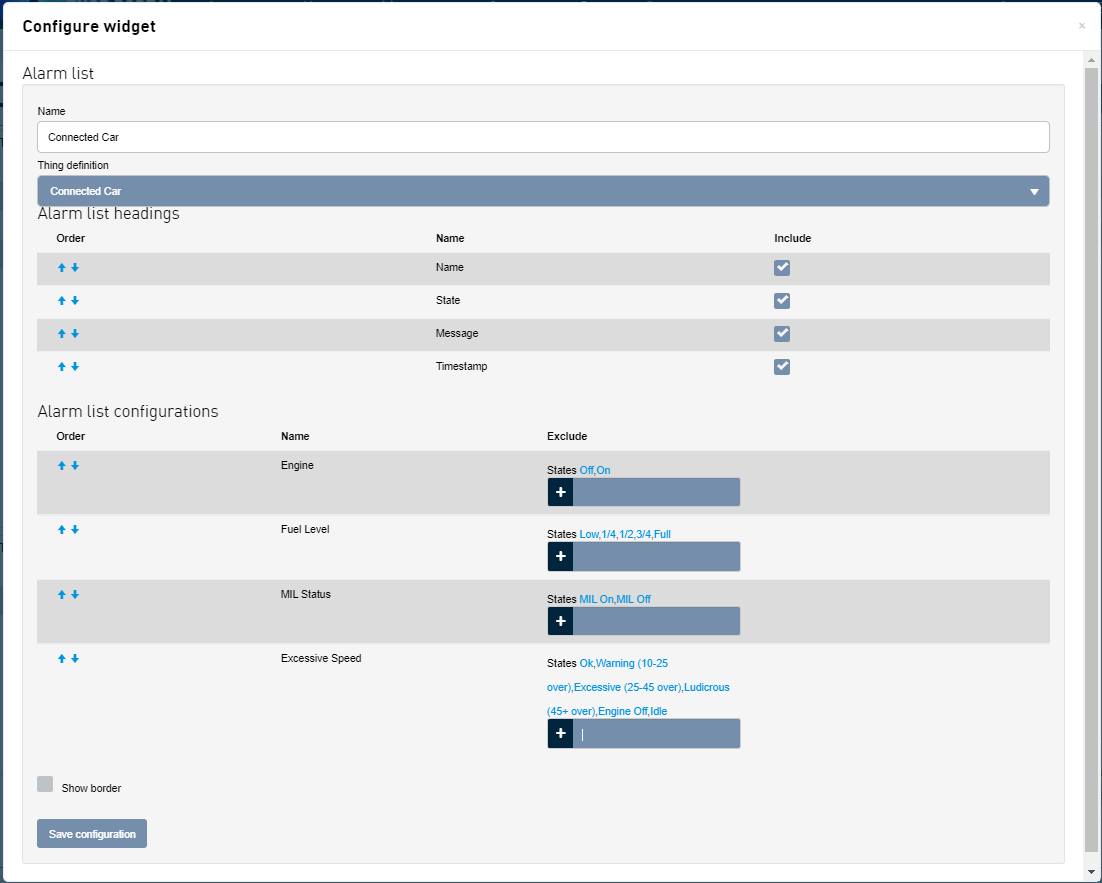Click plus button for Engine exclude states
The height and width of the screenshot is (883, 1102).
[x=560, y=492]
